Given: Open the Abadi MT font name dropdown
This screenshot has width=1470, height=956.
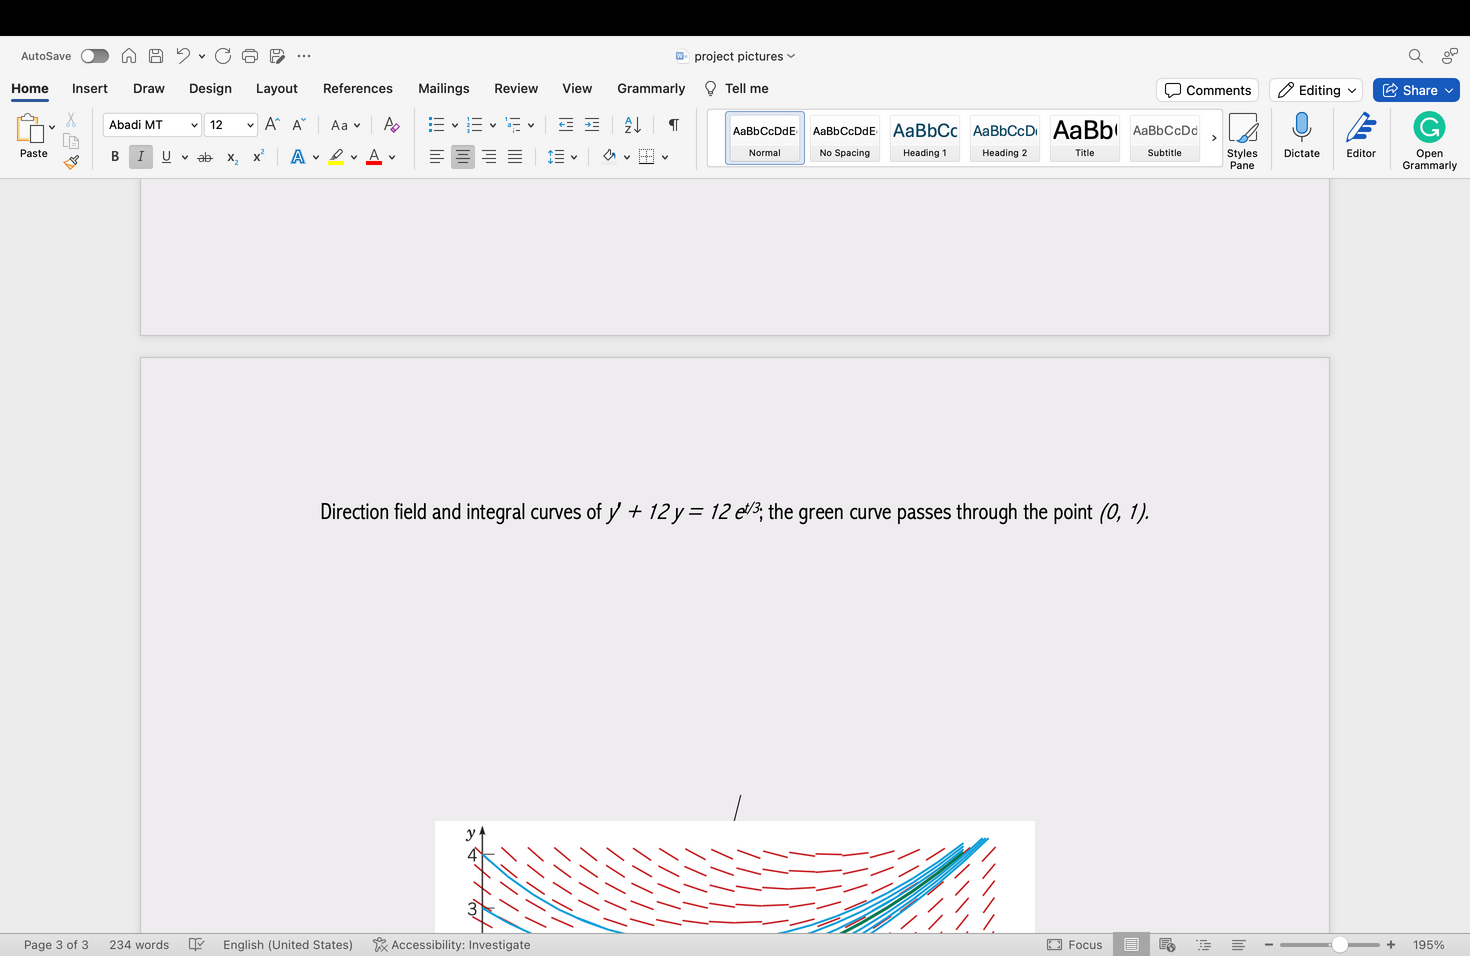Looking at the screenshot, I should (194, 125).
